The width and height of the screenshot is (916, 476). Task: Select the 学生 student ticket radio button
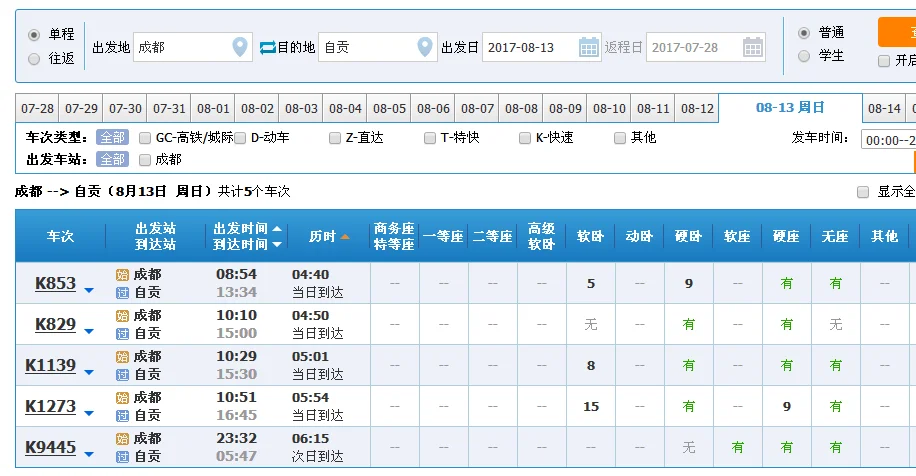tap(804, 56)
